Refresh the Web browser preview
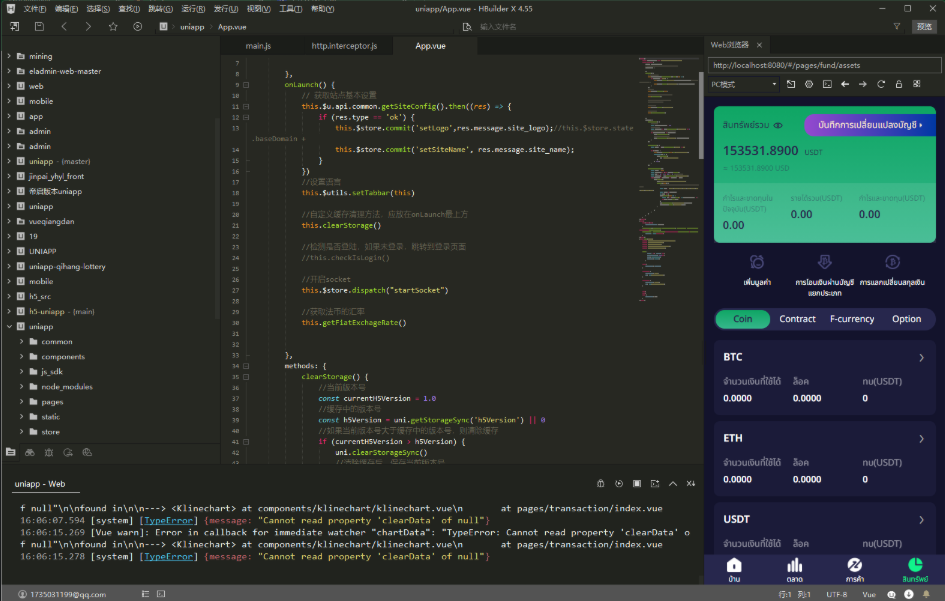This screenshot has height=601, width=945. [881, 84]
